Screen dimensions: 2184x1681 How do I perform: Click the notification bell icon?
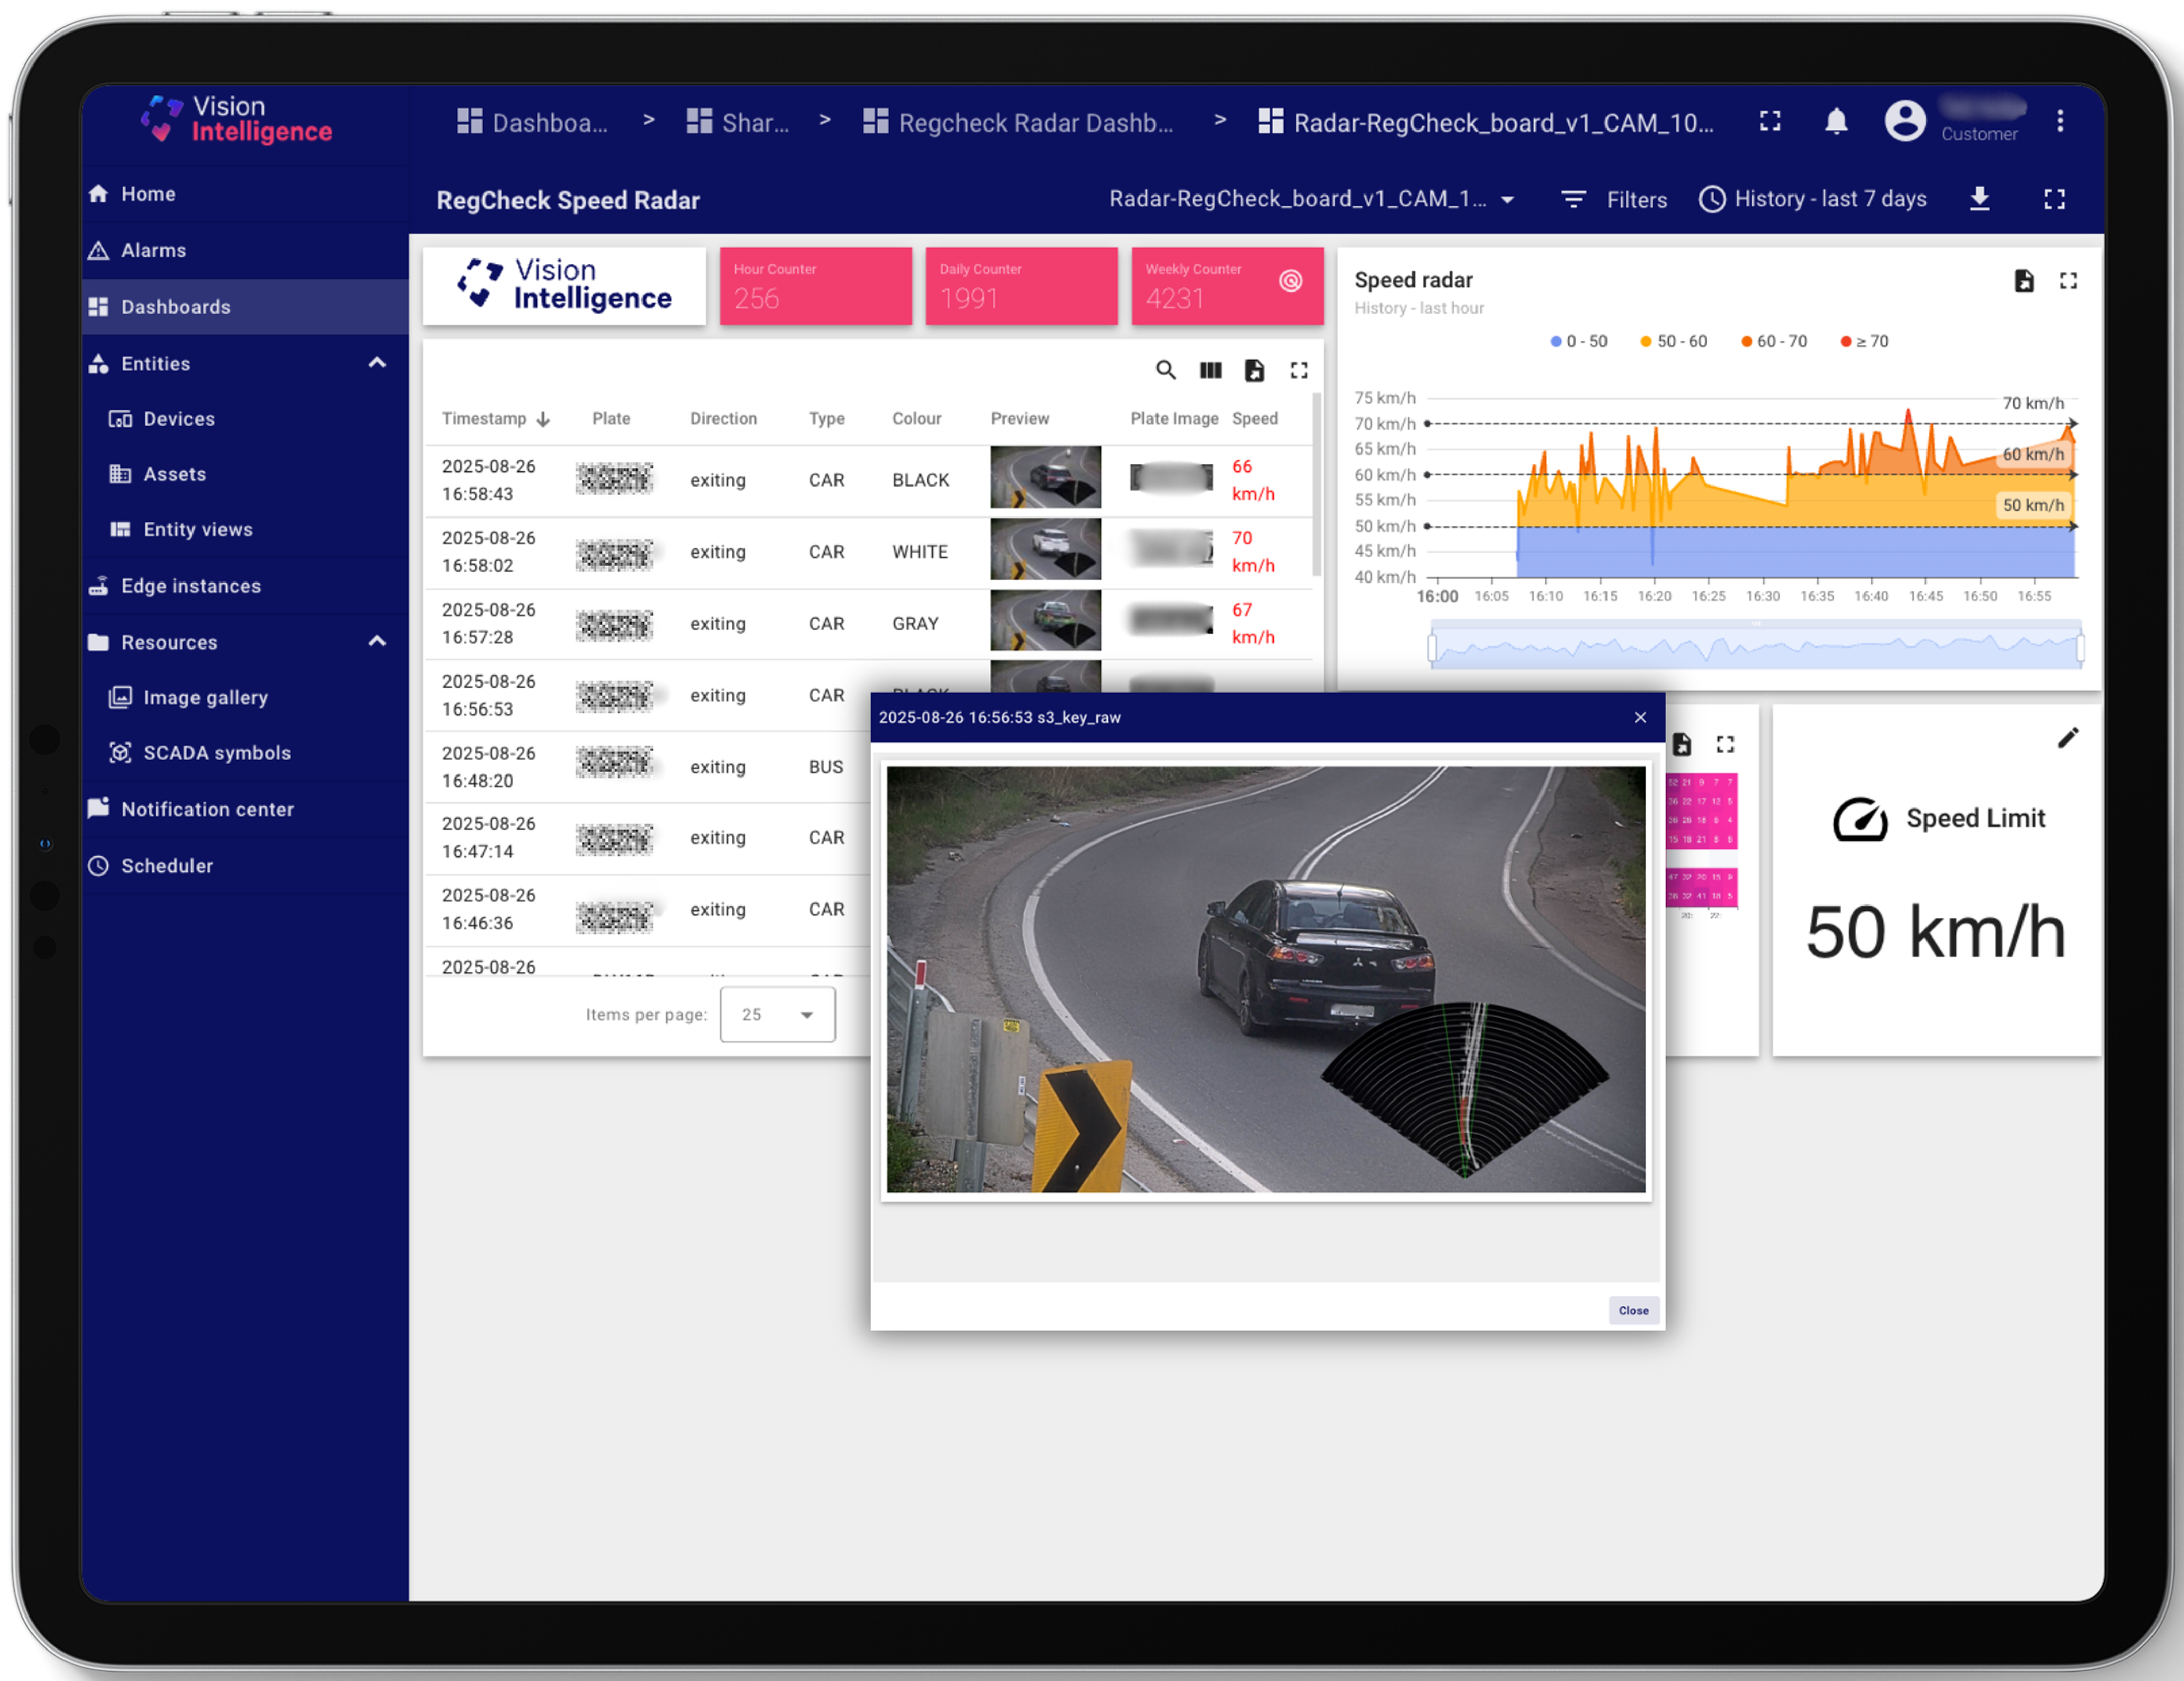tap(1836, 122)
